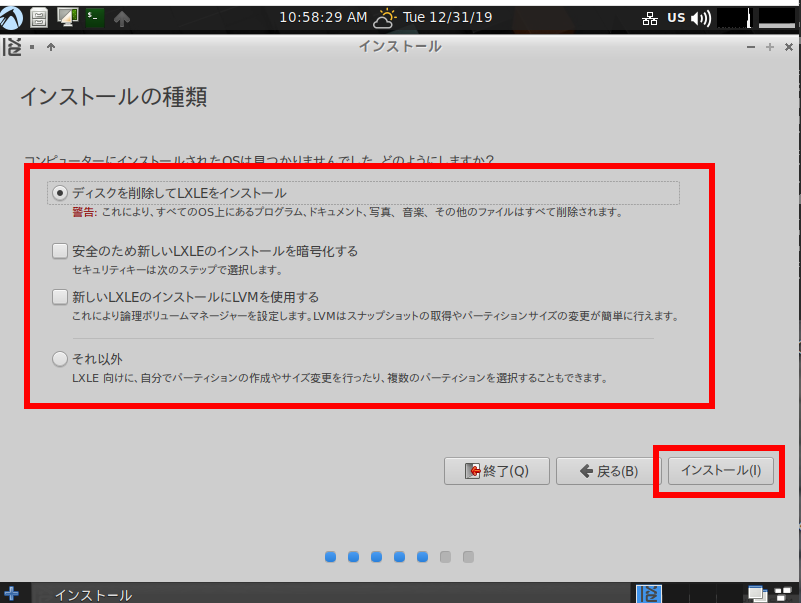Click the small square titlebar button
The height and width of the screenshot is (603, 801).
32,47
